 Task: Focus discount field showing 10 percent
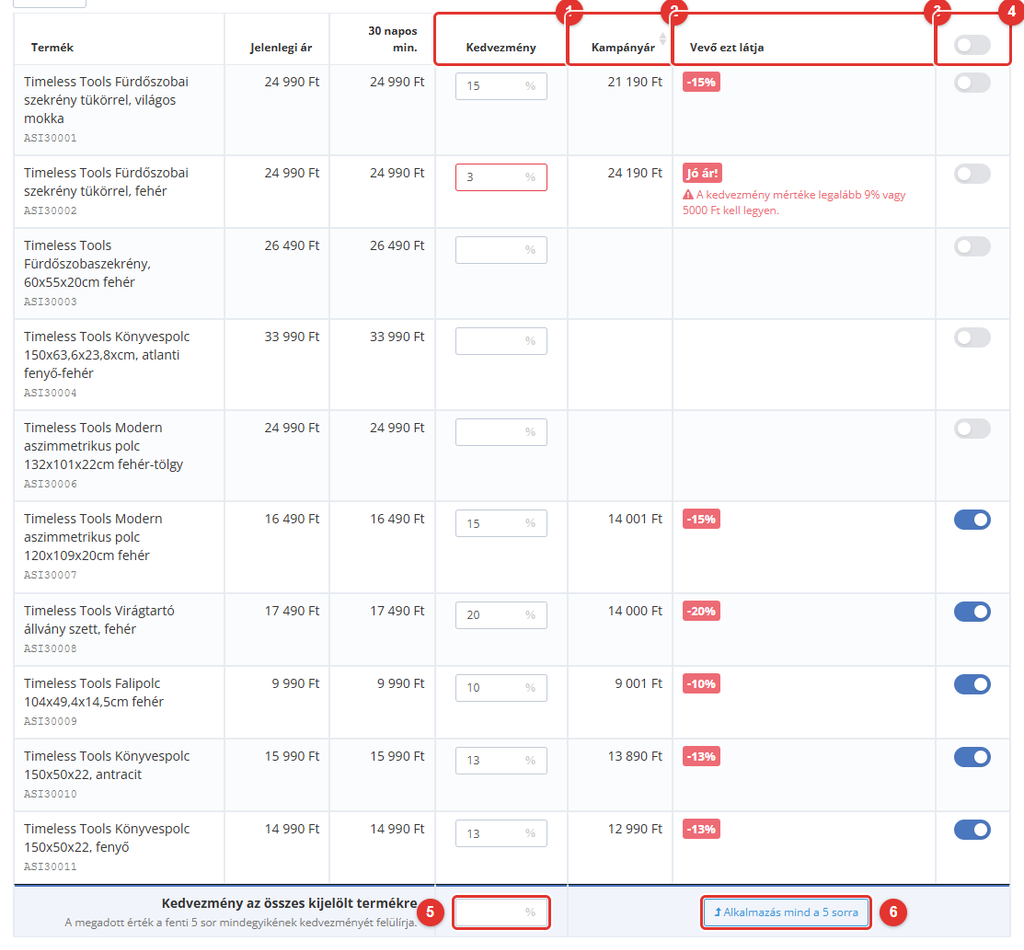501,688
